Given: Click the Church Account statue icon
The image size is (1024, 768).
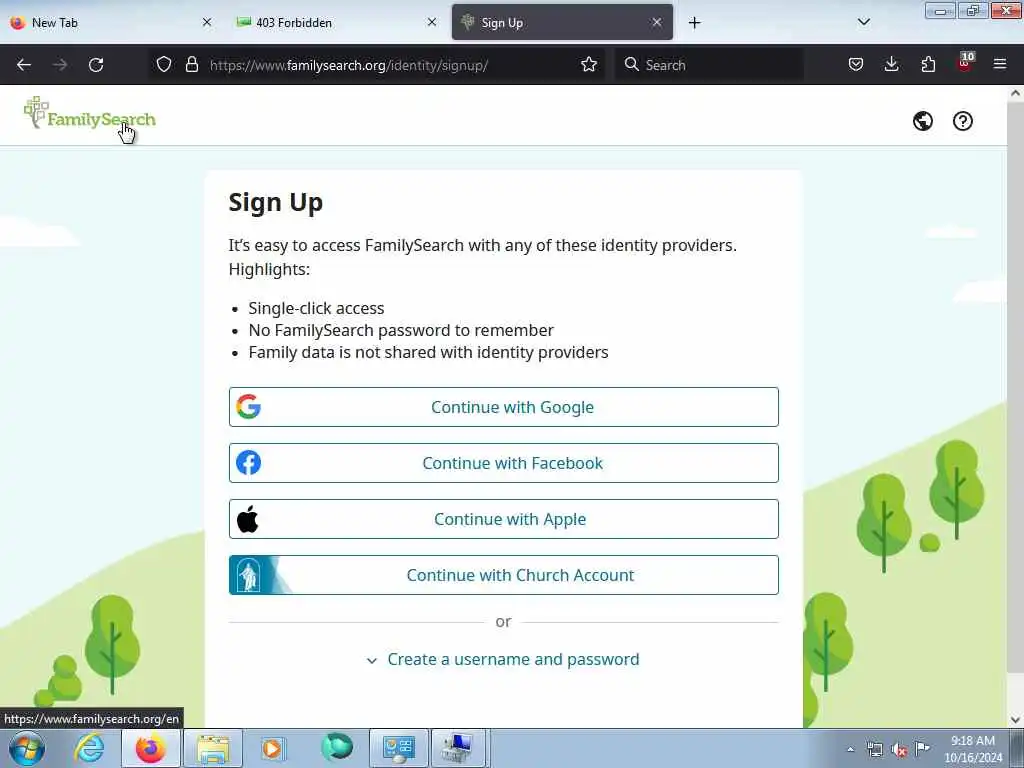Looking at the screenshot, I should click(248, 575).
